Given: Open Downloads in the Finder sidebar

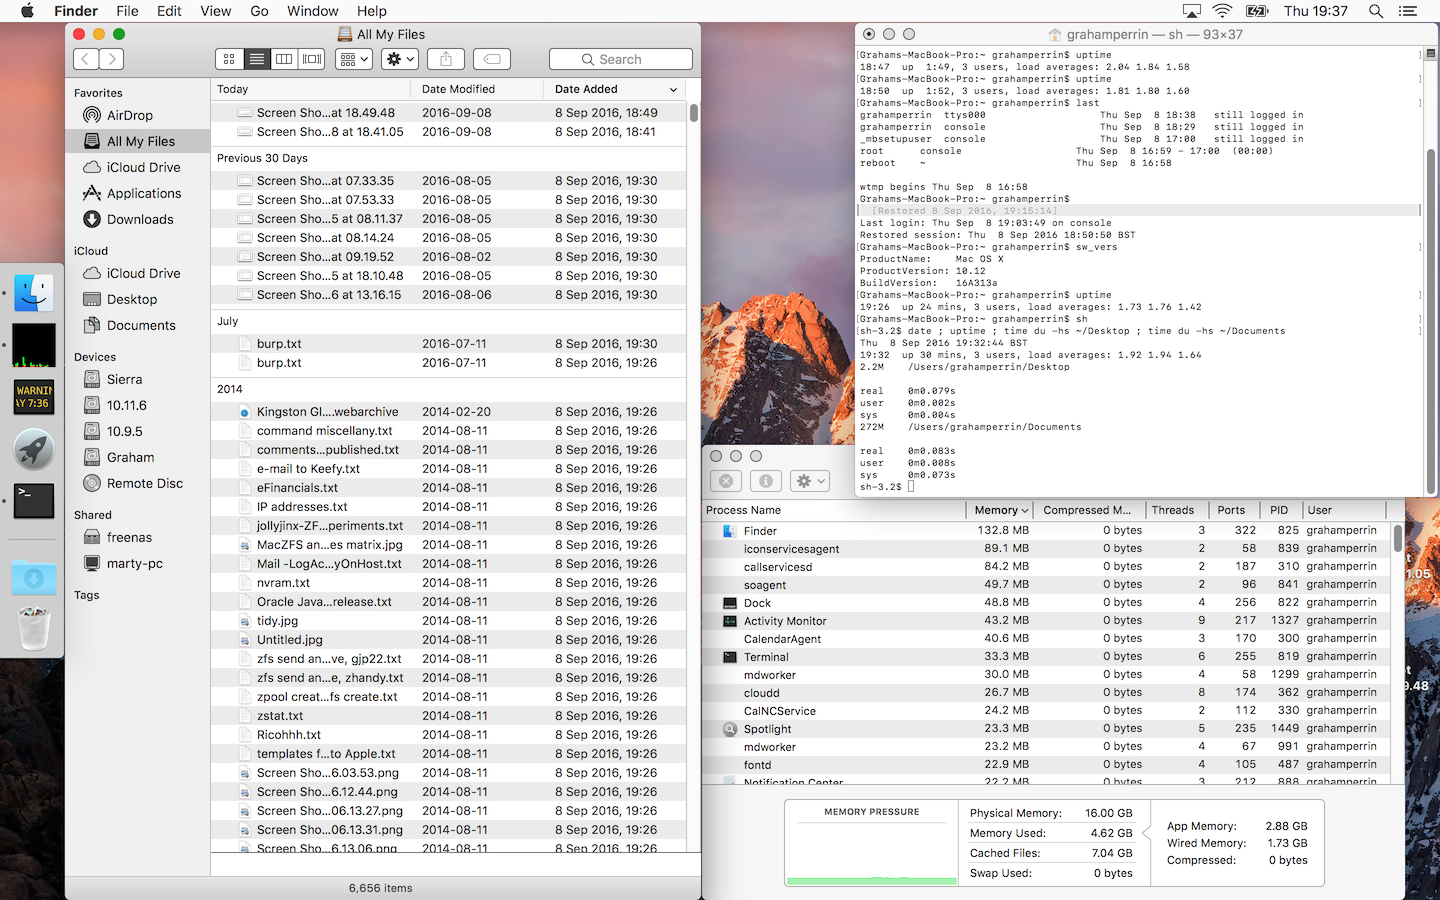Looking at the screenshot, I should (x=138, y=219).
